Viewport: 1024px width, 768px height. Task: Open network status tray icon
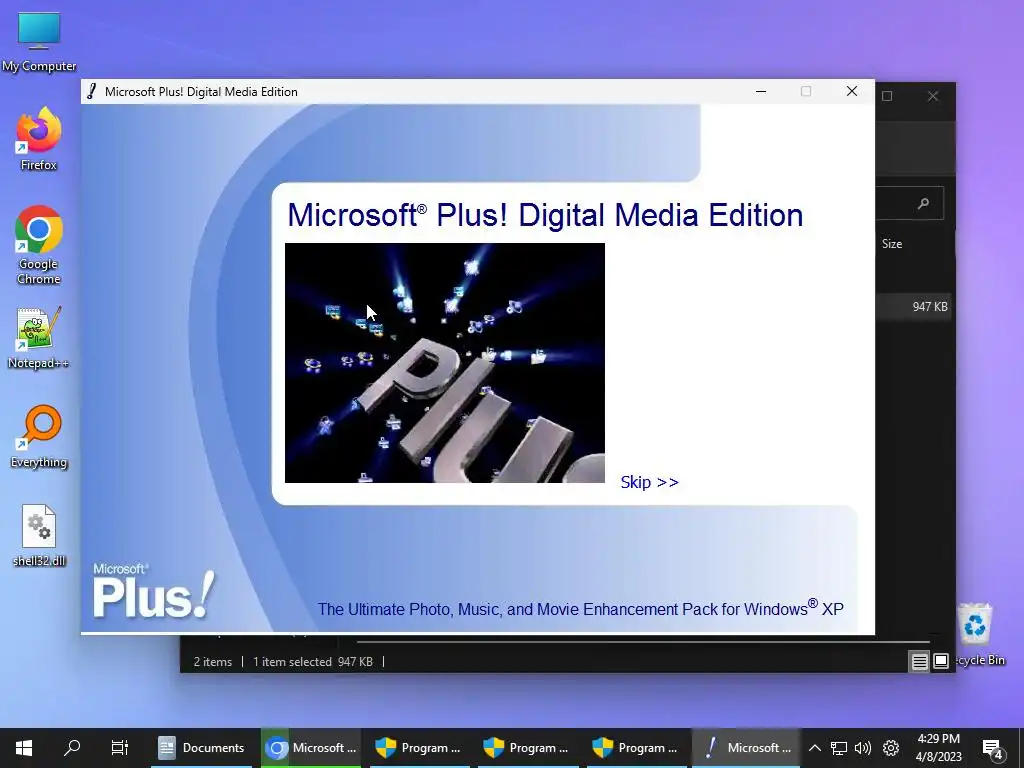pos(839,748)
